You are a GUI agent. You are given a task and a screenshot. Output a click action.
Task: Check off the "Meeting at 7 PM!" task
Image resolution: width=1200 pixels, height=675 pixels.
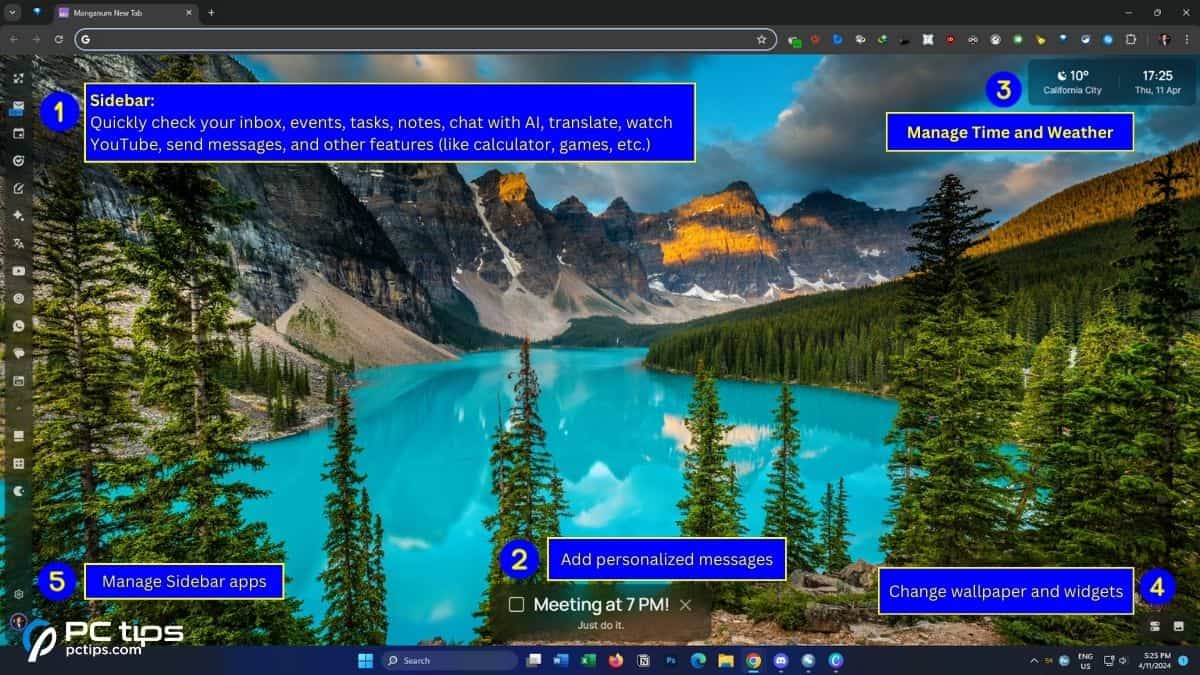516,604
